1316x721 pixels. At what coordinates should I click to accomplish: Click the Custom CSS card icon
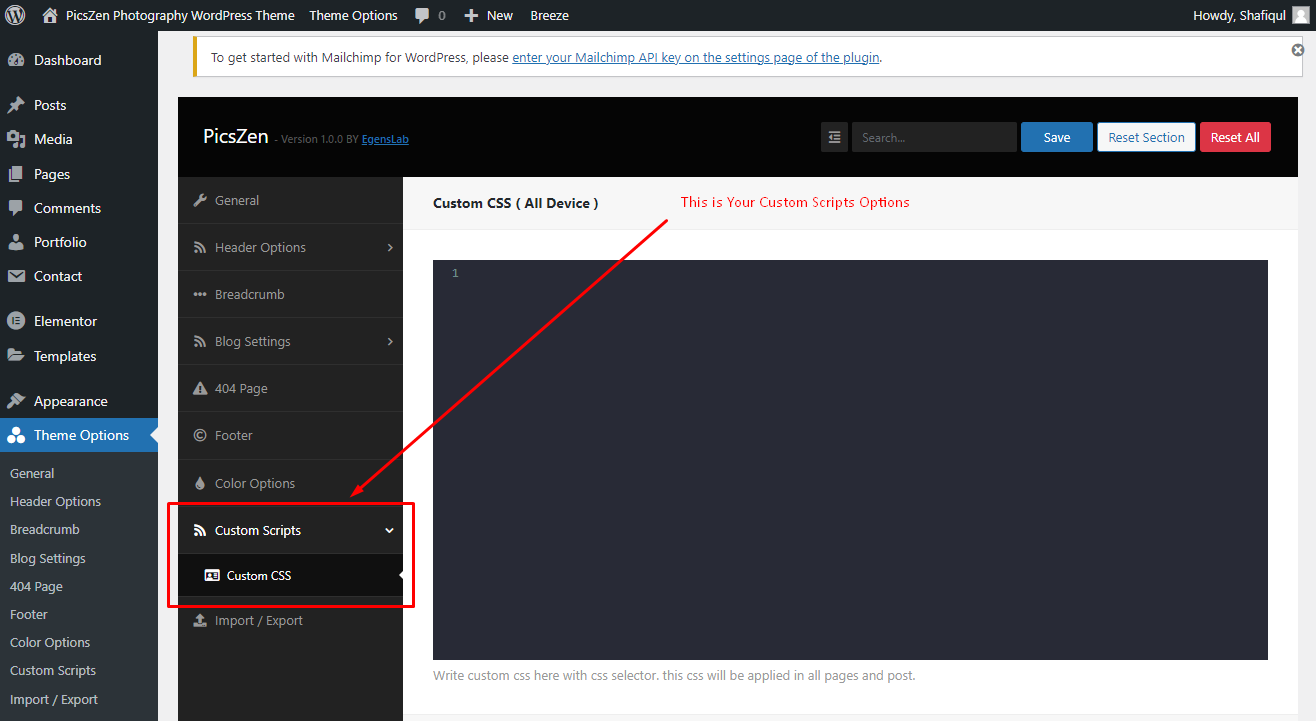coord(212,575)
